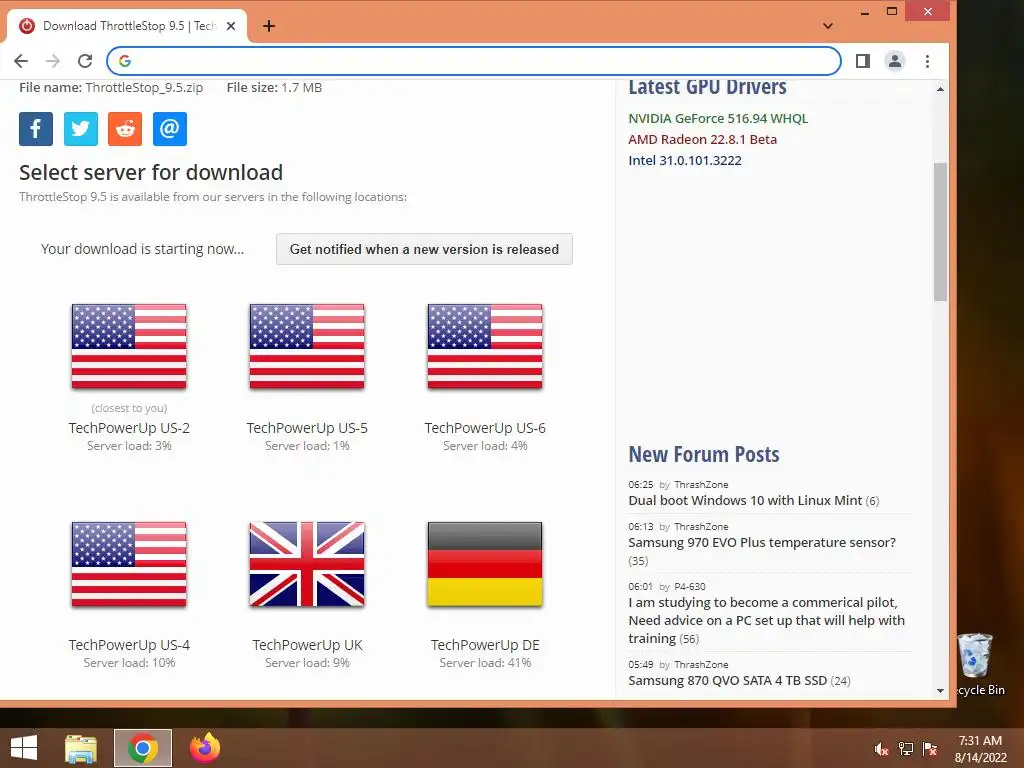This screenshot has width=1024, height=768.
Task: Share the page on Reddit
Action: click(125, 129)
